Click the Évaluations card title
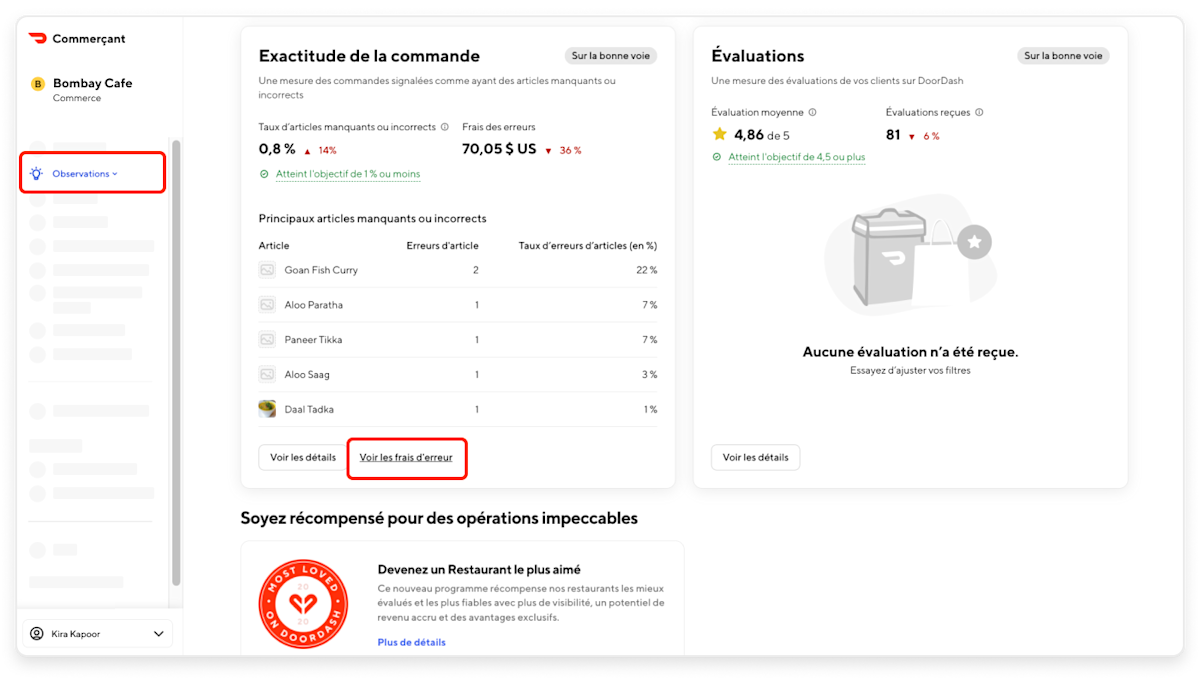This screenshot has height=686, width=1200. tap(758, 56)
